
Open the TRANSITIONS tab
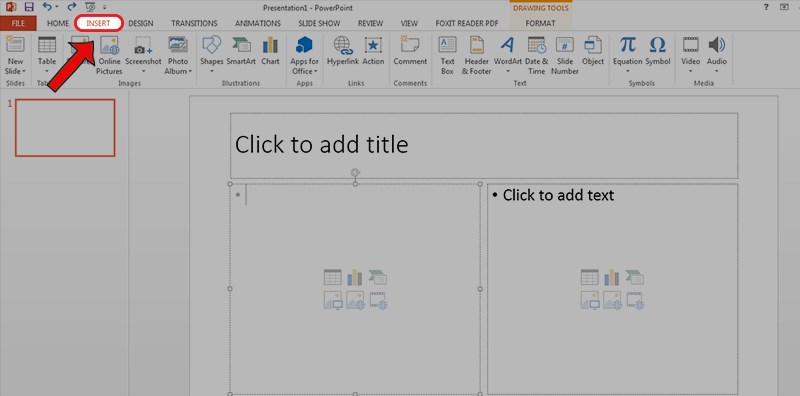(x=194, y=23)
